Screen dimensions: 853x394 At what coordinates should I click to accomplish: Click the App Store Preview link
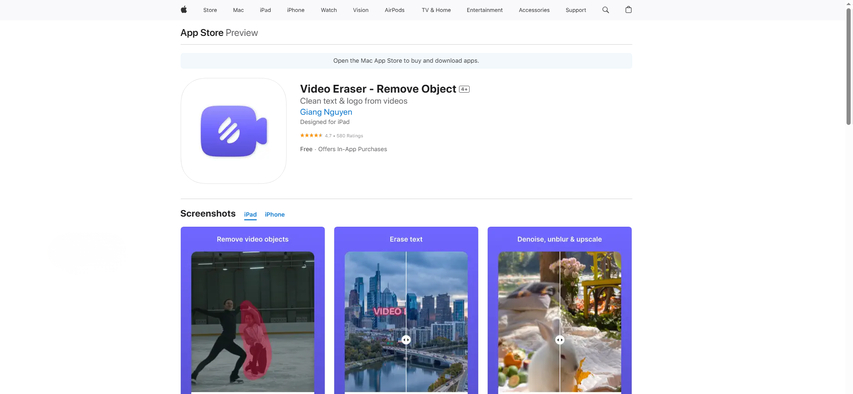click(x=219, y=33)
